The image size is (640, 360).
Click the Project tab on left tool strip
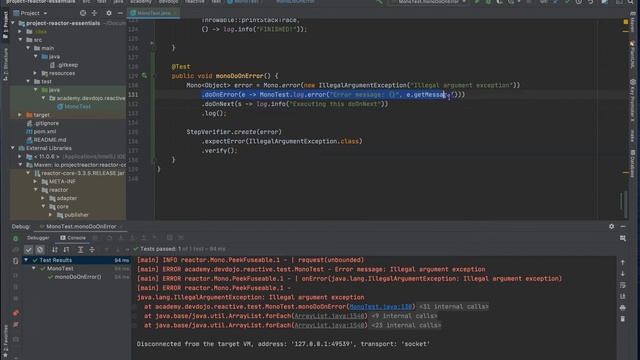(x=5, y=25)
